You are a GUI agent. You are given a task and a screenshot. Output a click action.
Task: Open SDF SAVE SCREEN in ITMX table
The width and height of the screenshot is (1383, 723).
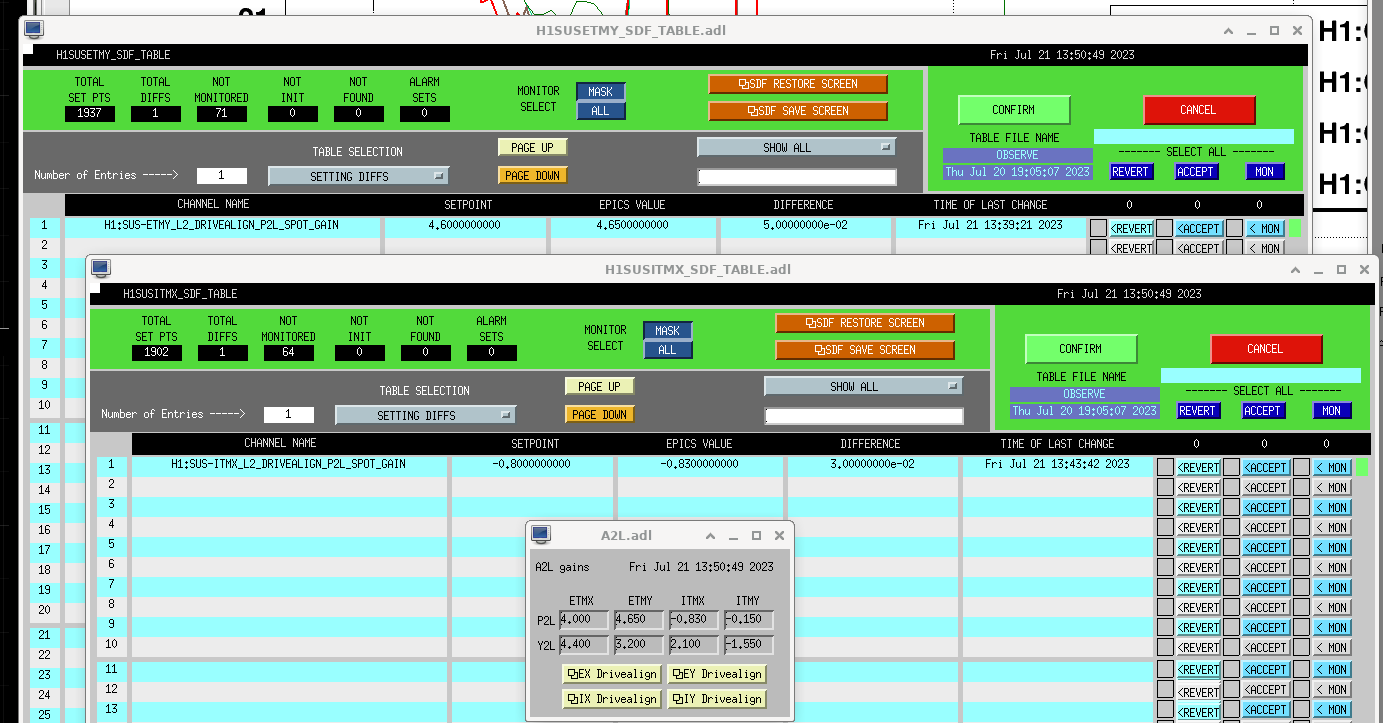pos(865,350)
